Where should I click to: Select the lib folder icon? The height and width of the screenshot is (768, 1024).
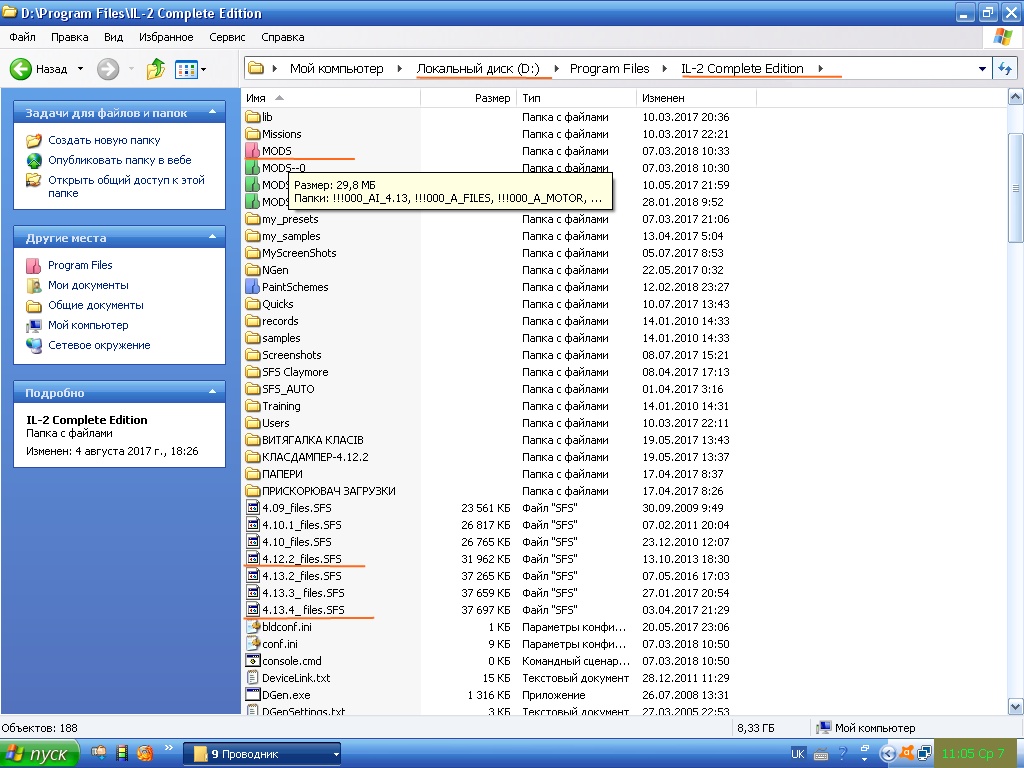coord(253,117)
